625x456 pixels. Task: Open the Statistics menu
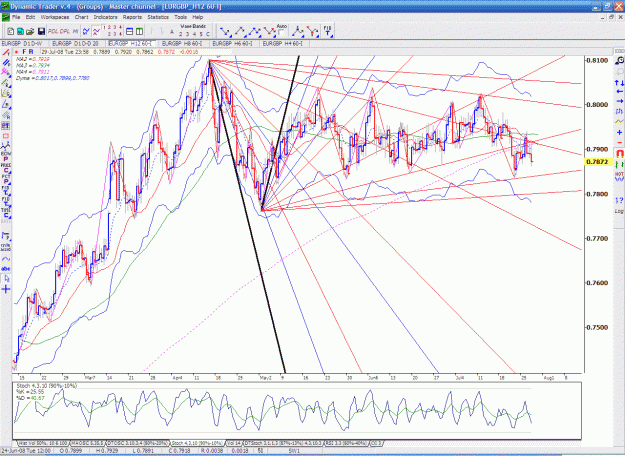[x=158, y=17]
